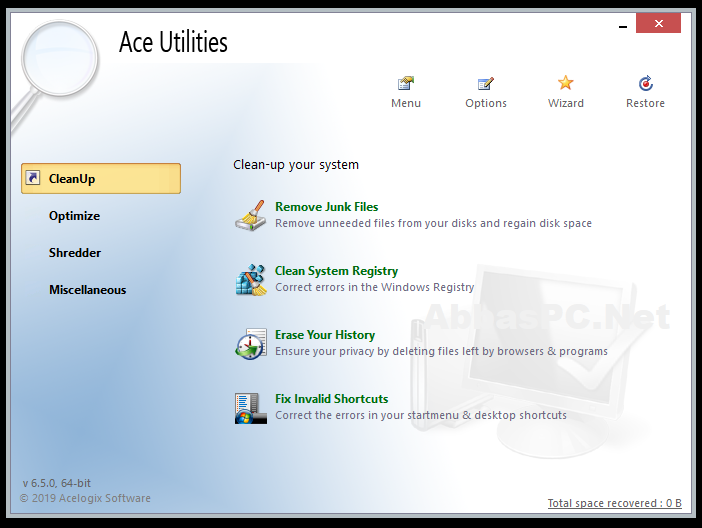The height and width of the screenshot is (528, 702).
Task: Open the Fix Invalid Shortcuts link
Action: pyautogui.click(x=331, y=399)
